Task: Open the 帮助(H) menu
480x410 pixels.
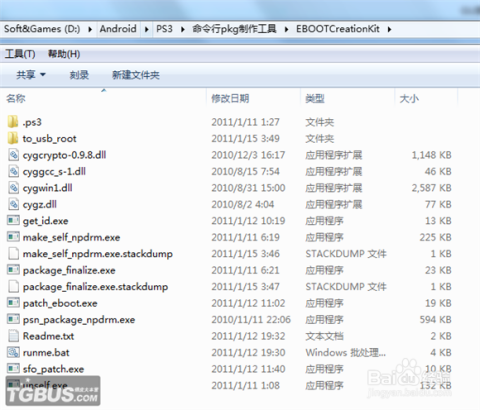Action: (64, 54)
